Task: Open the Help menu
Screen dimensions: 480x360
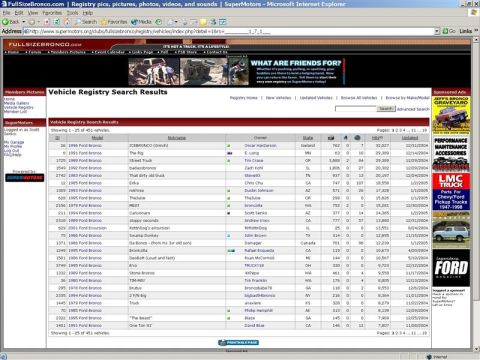Action: [88, 13]
